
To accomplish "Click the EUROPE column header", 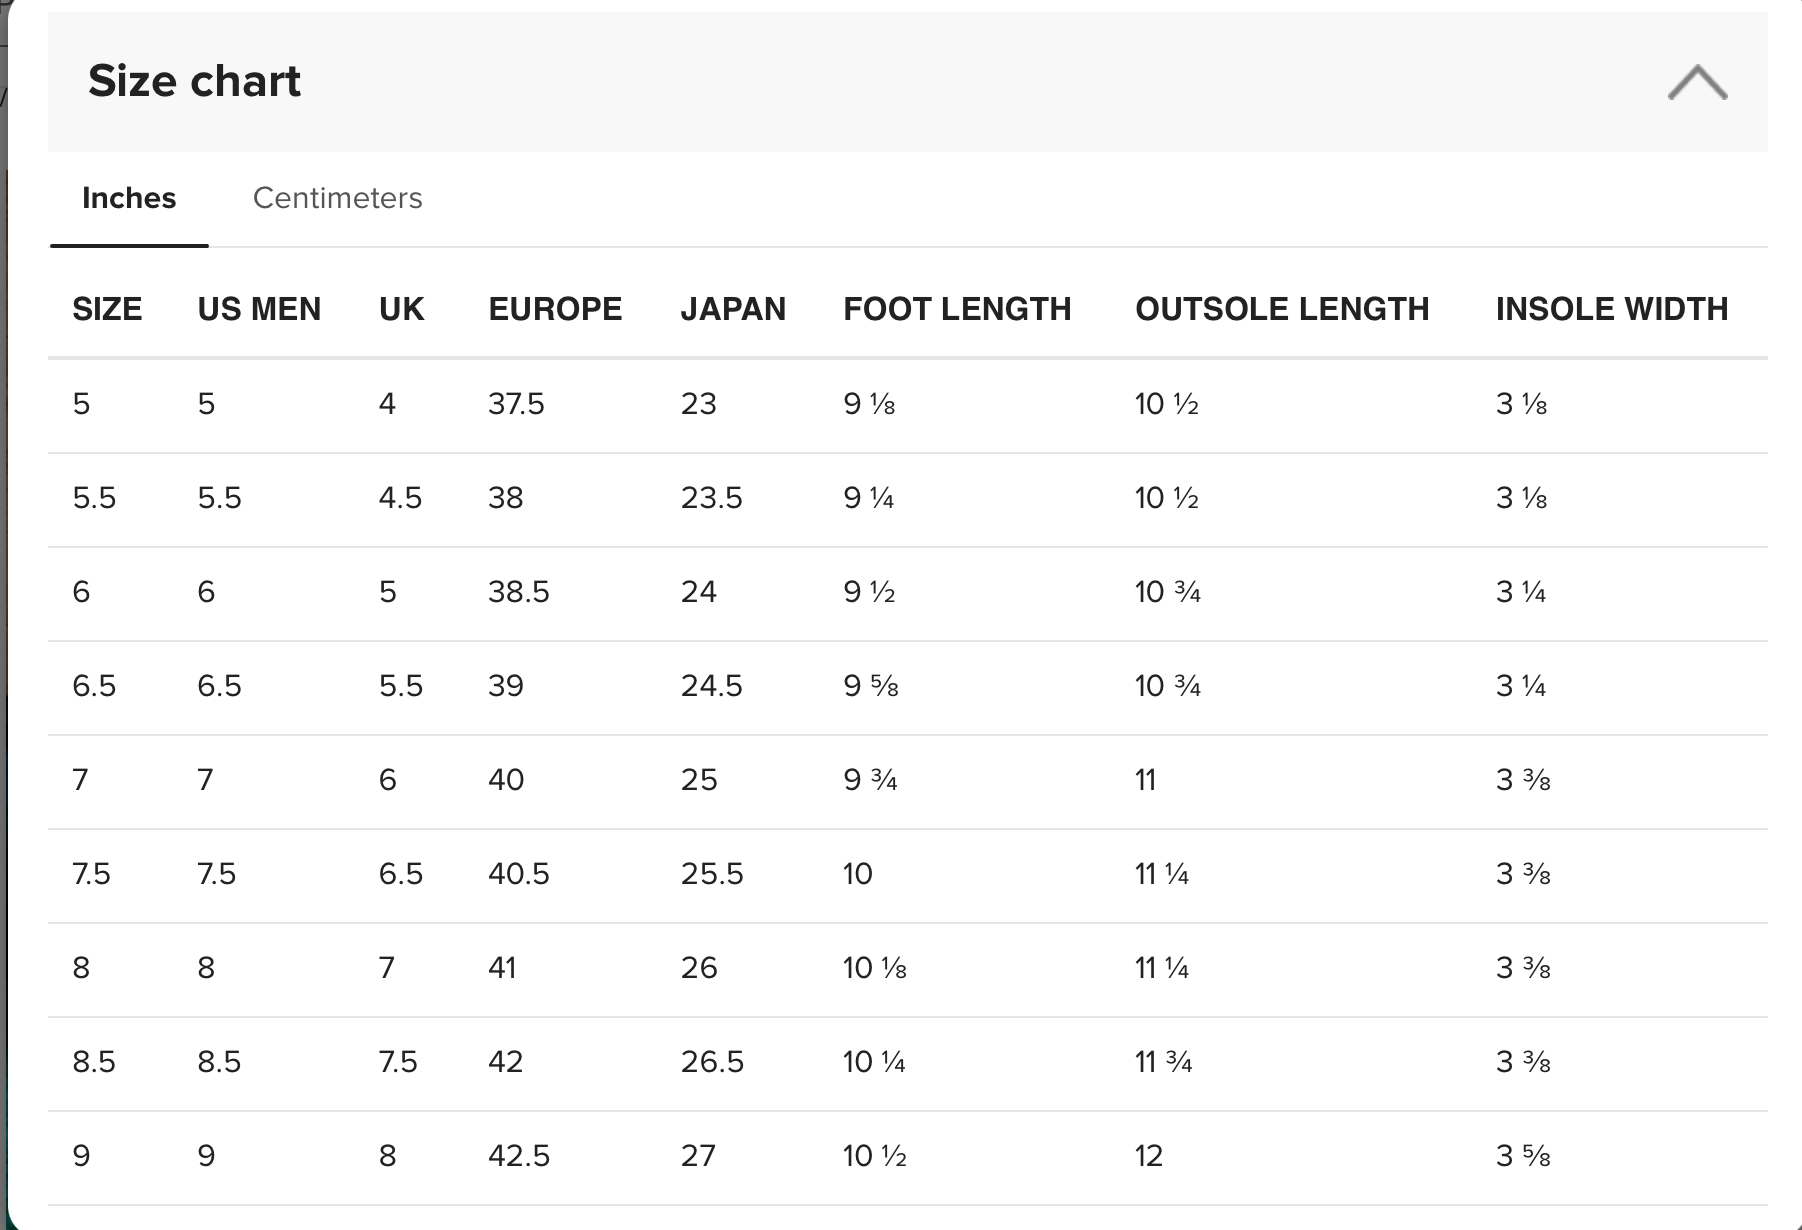I will [555, 309].
